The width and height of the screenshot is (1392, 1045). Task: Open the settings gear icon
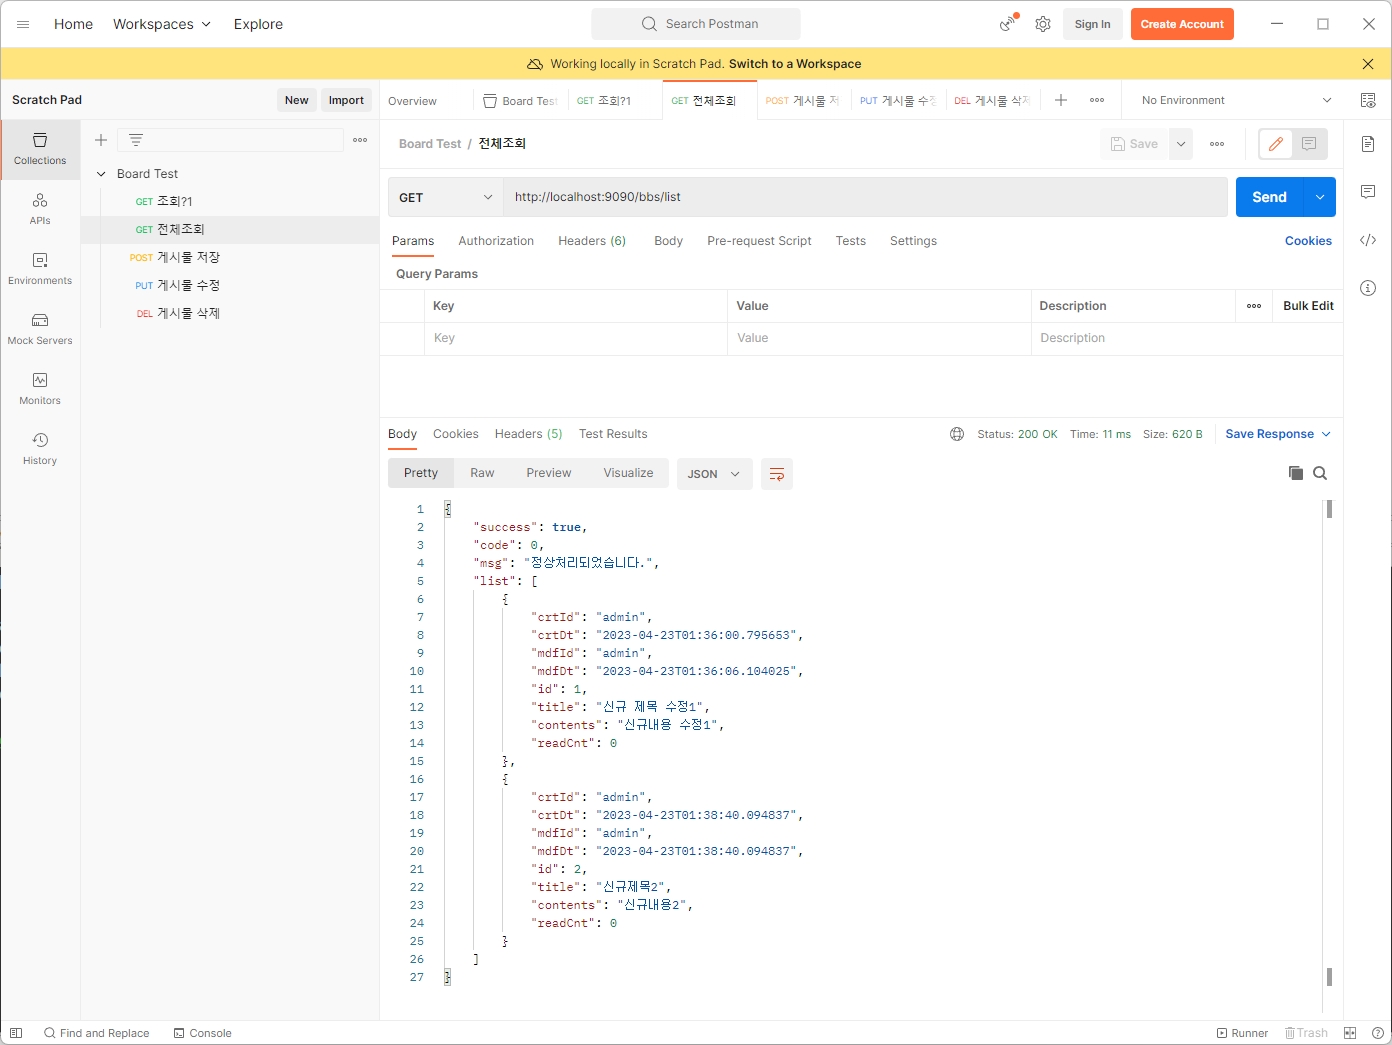pos(1043,24)
